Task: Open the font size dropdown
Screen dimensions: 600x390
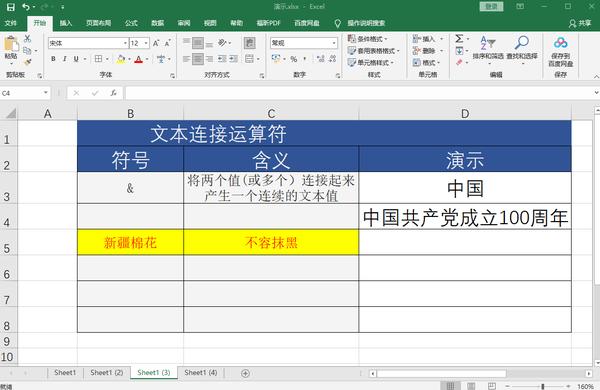Action: [146, 43]
